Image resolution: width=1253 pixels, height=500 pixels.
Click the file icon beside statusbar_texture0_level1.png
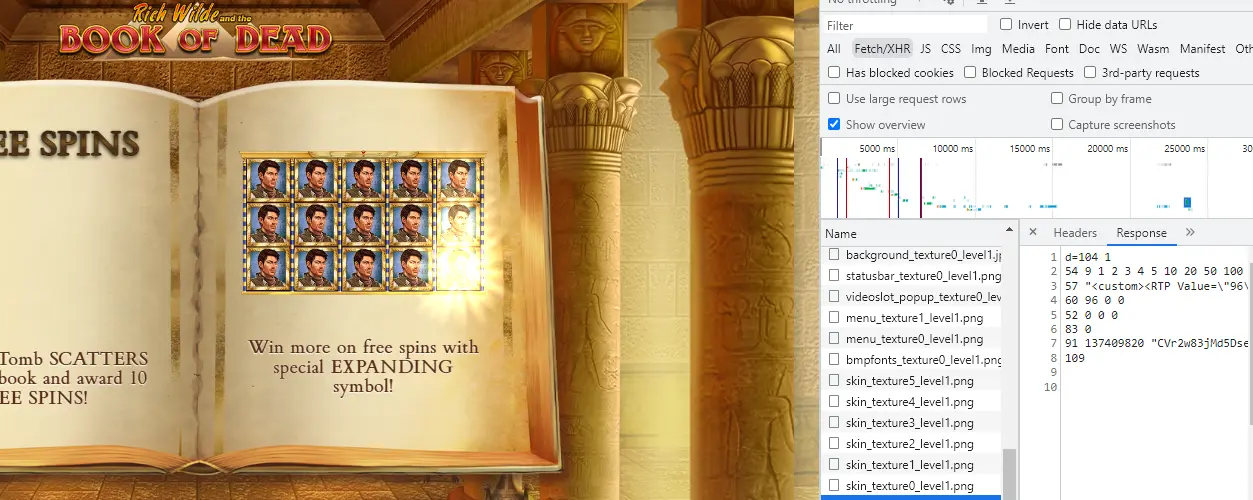click(x=834, y=276)
